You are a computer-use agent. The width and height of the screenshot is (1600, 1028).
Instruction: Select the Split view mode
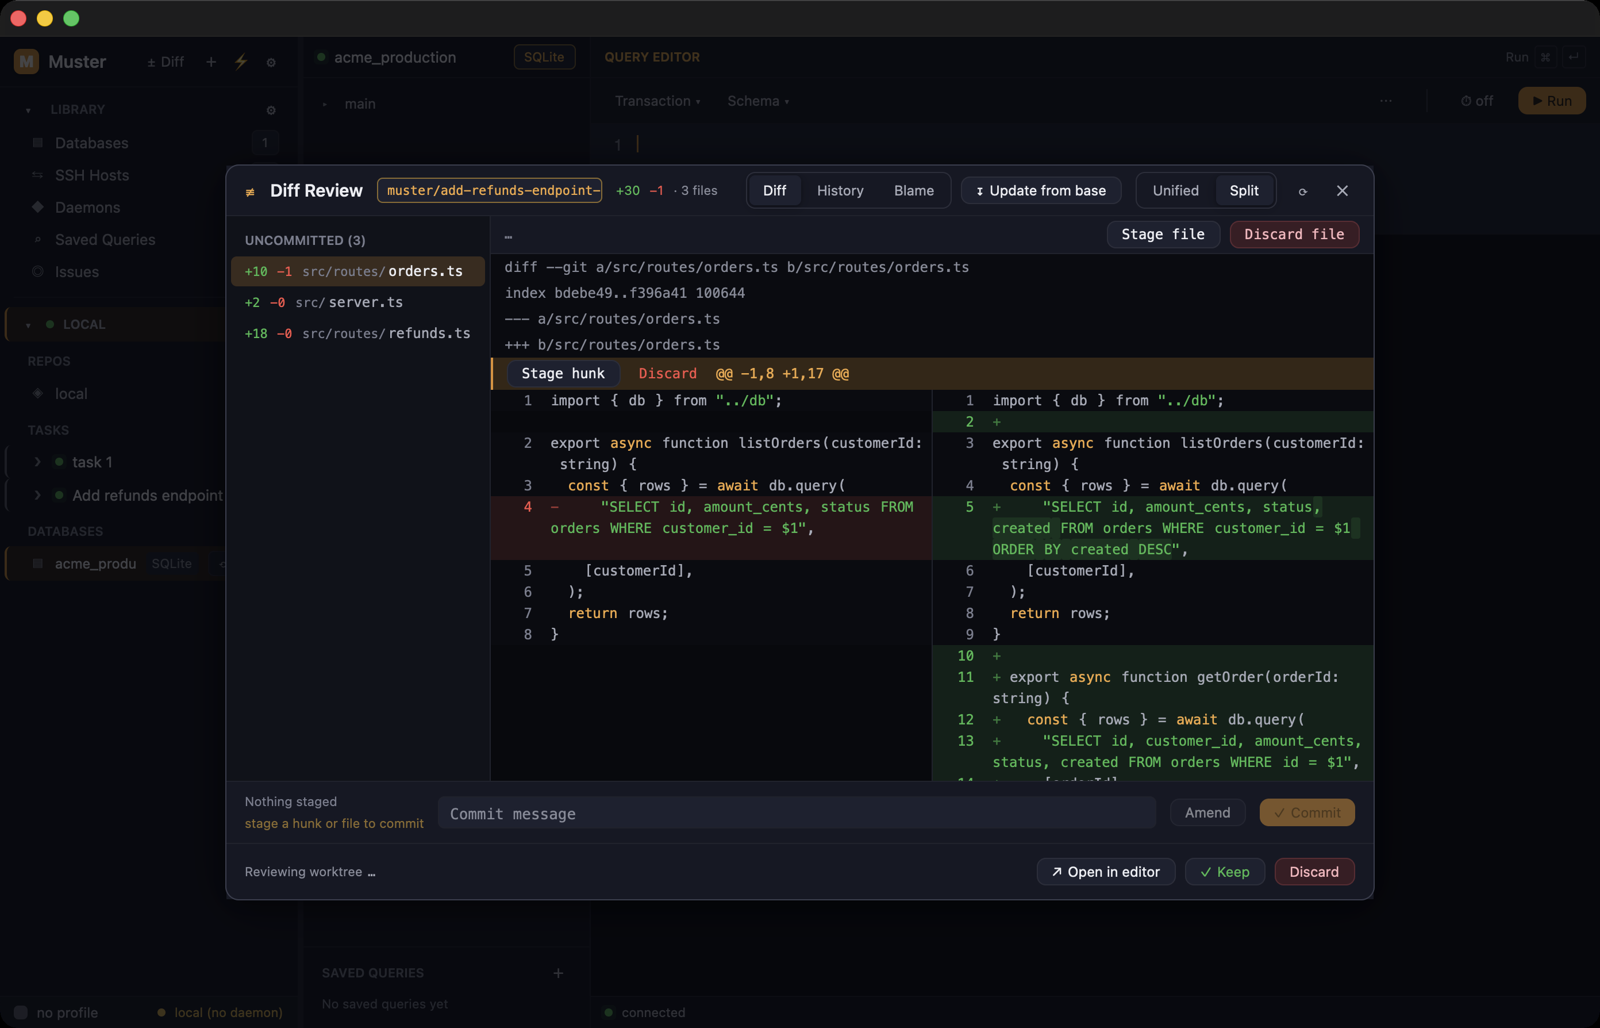pos(1244,190)
